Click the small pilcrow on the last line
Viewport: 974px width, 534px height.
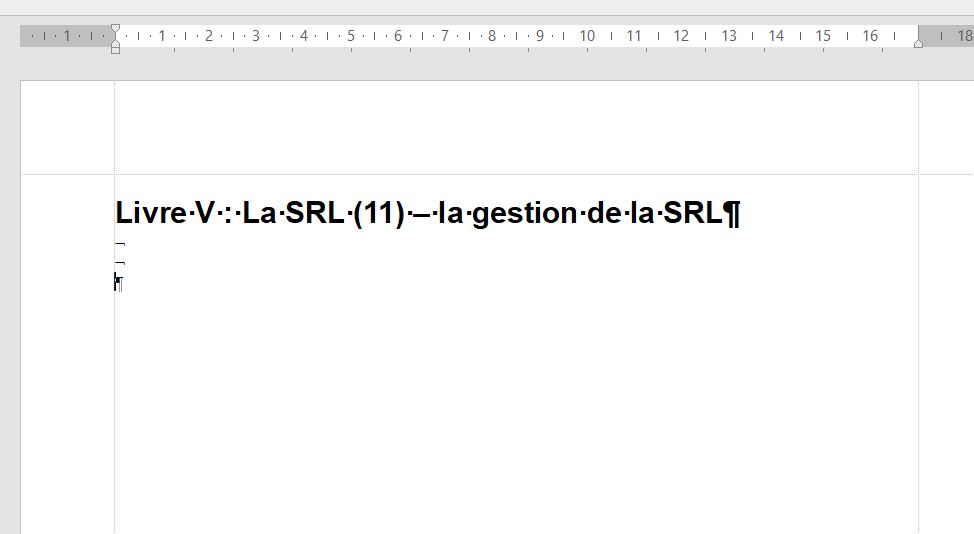pos(118,283)
